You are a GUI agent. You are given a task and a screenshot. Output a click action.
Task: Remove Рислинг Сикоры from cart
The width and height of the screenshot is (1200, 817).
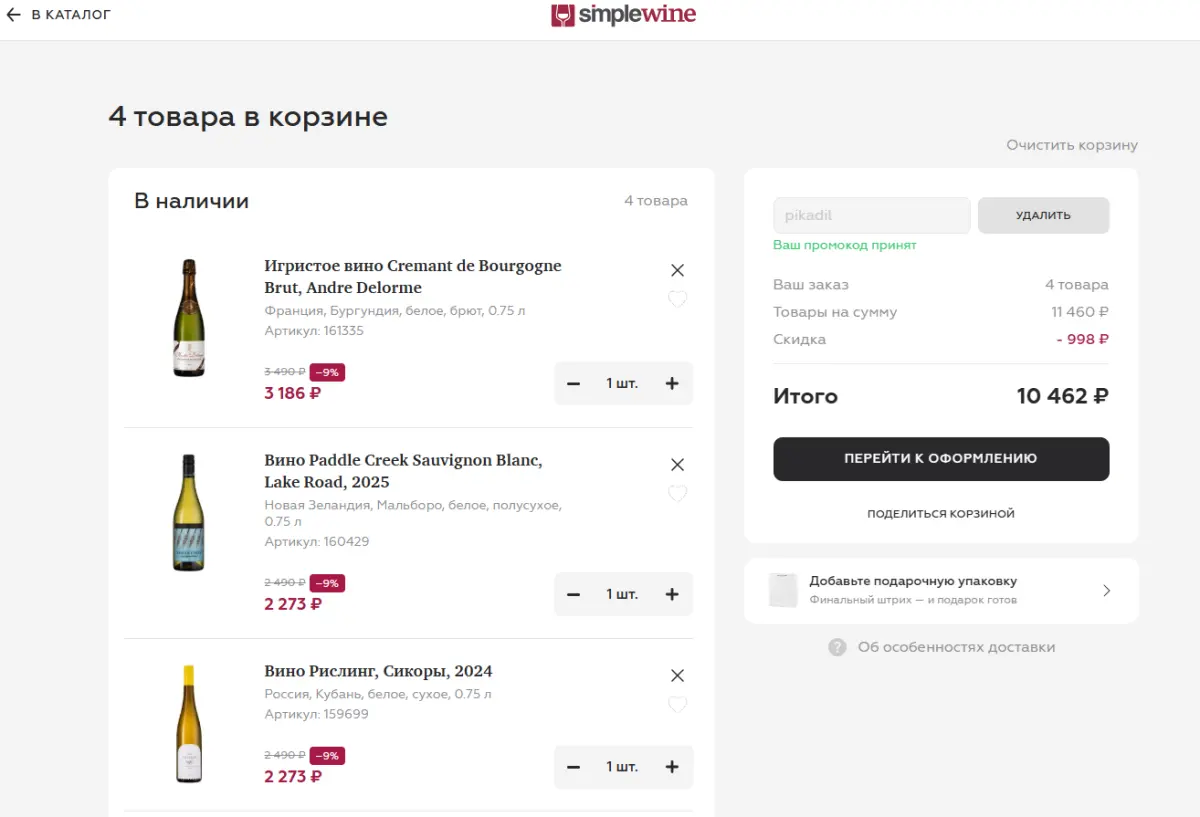click(677, 675)
